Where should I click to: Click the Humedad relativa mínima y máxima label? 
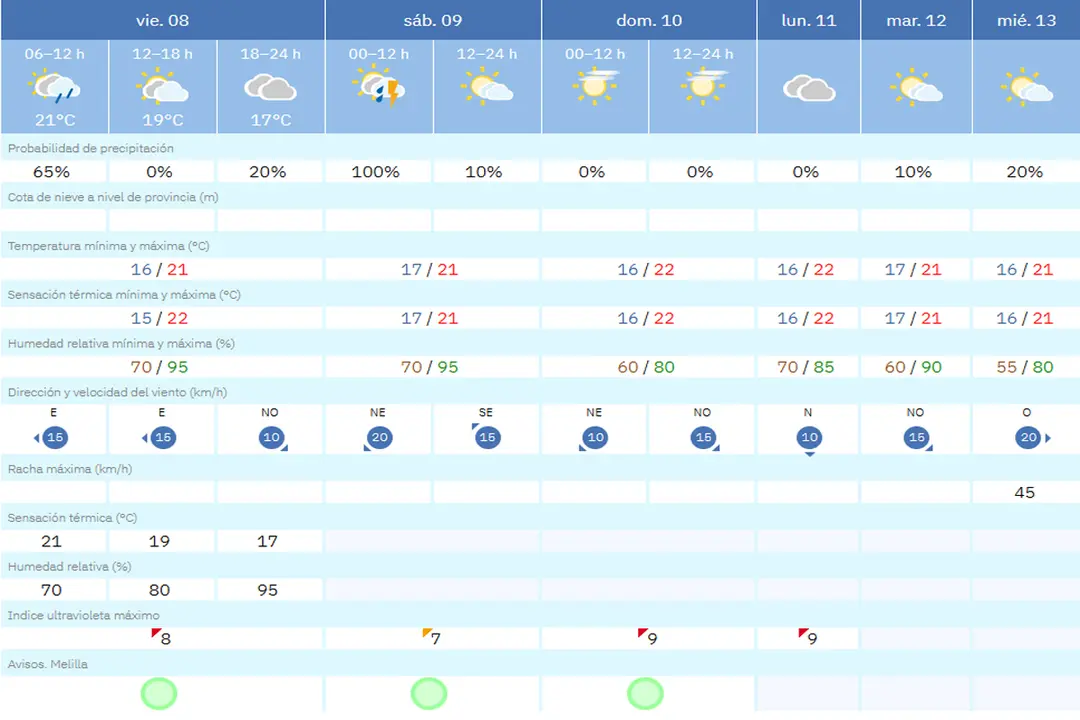point(121,343)
